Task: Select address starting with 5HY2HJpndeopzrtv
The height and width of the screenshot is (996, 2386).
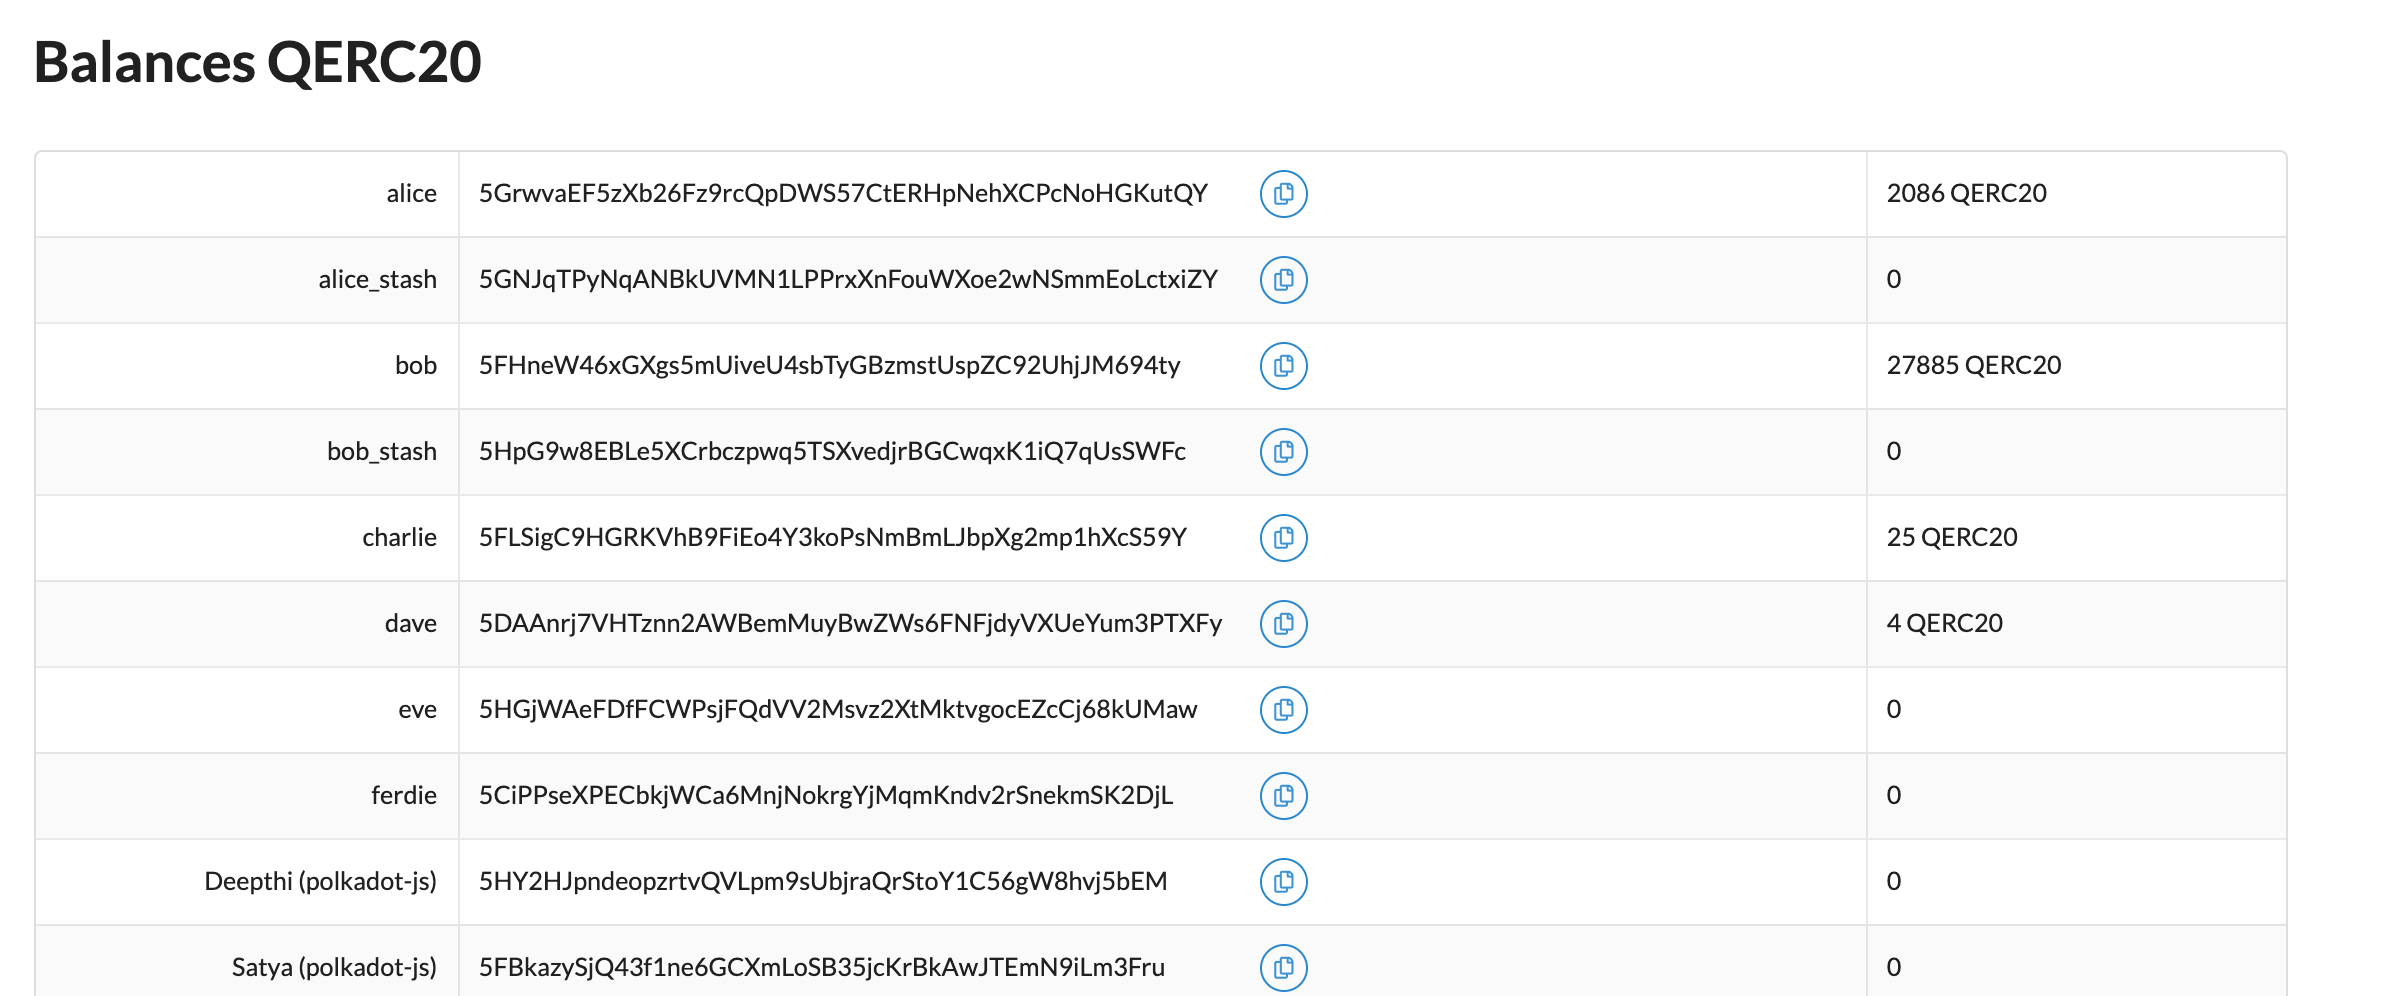Action: point(823,881)
